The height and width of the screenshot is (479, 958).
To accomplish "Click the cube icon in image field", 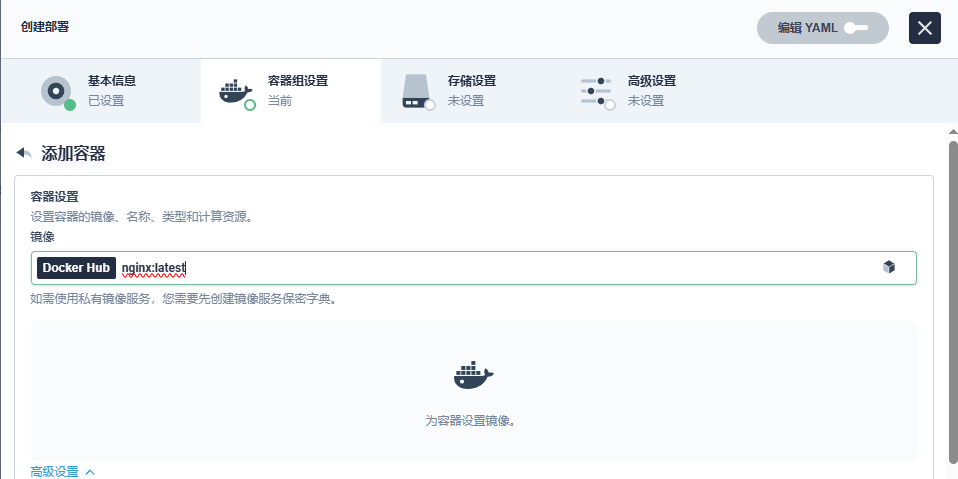I will click(x=889, y=267).
